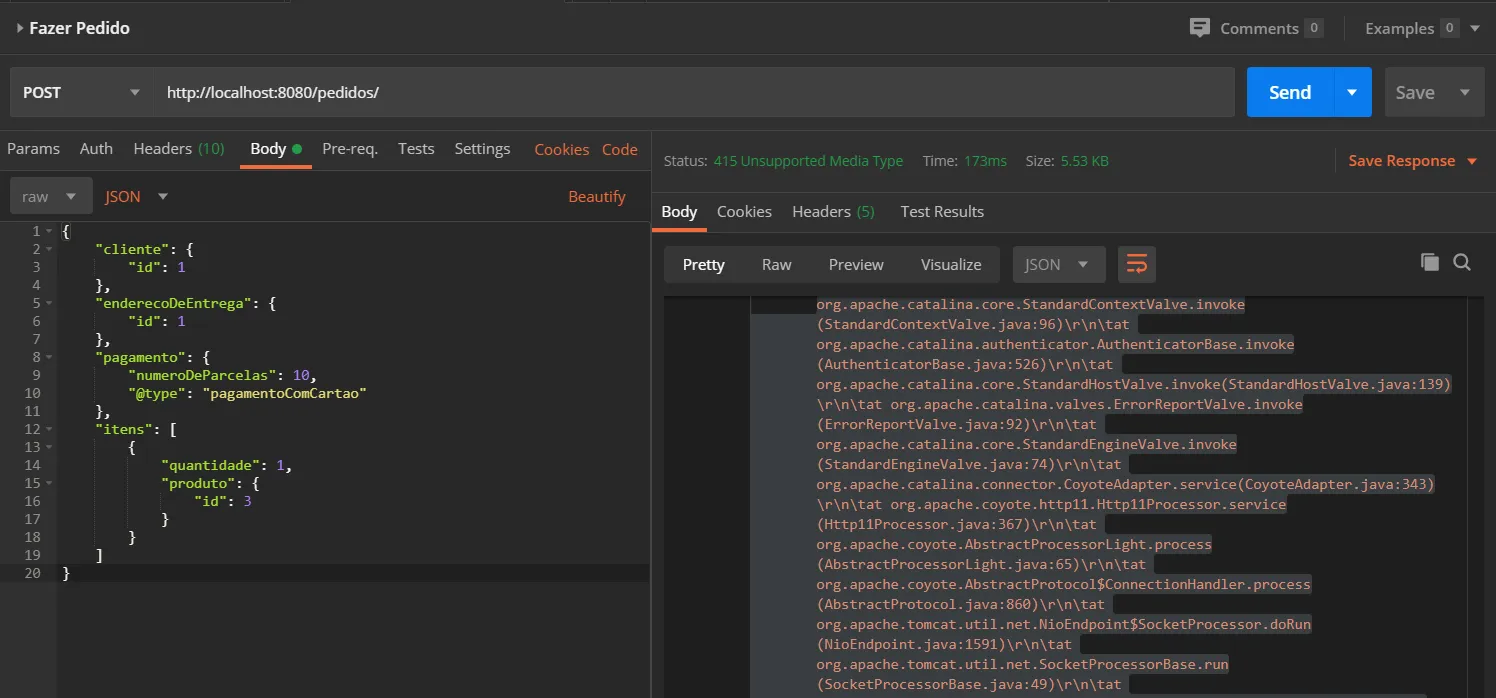Open the Tests request tab
The height and width of the screenshot is (698, 1496).
(416, 149)
